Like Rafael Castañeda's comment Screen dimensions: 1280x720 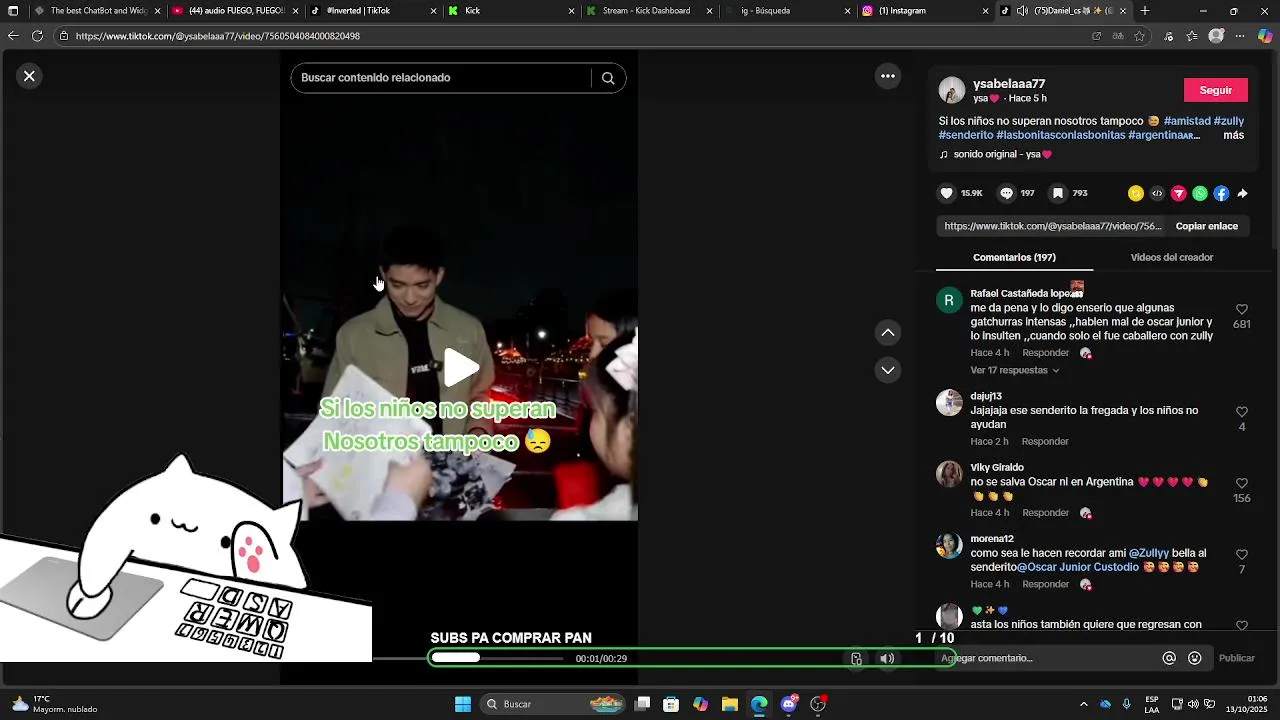(x=1241, y=310)
